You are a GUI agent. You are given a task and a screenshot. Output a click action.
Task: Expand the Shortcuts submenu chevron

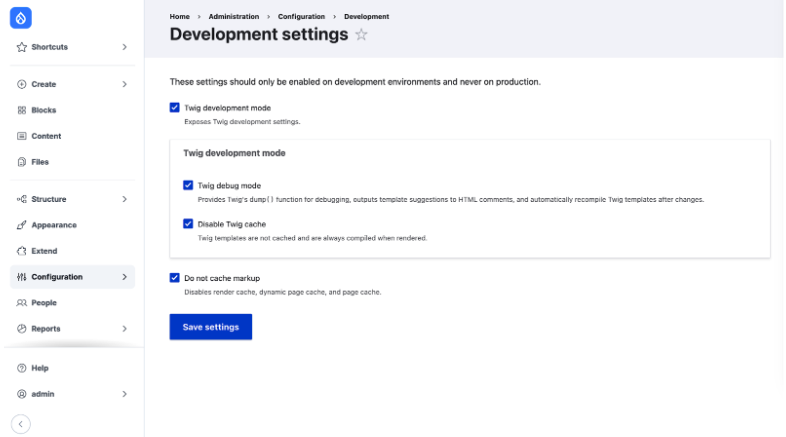point(124,47)
